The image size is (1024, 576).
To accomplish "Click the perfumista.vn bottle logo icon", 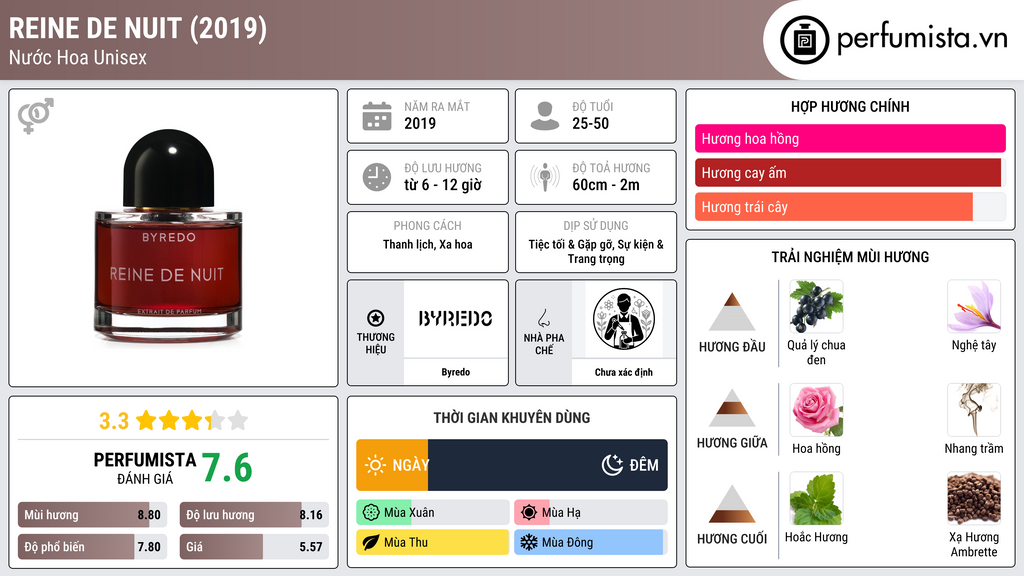I will [804, 40].
